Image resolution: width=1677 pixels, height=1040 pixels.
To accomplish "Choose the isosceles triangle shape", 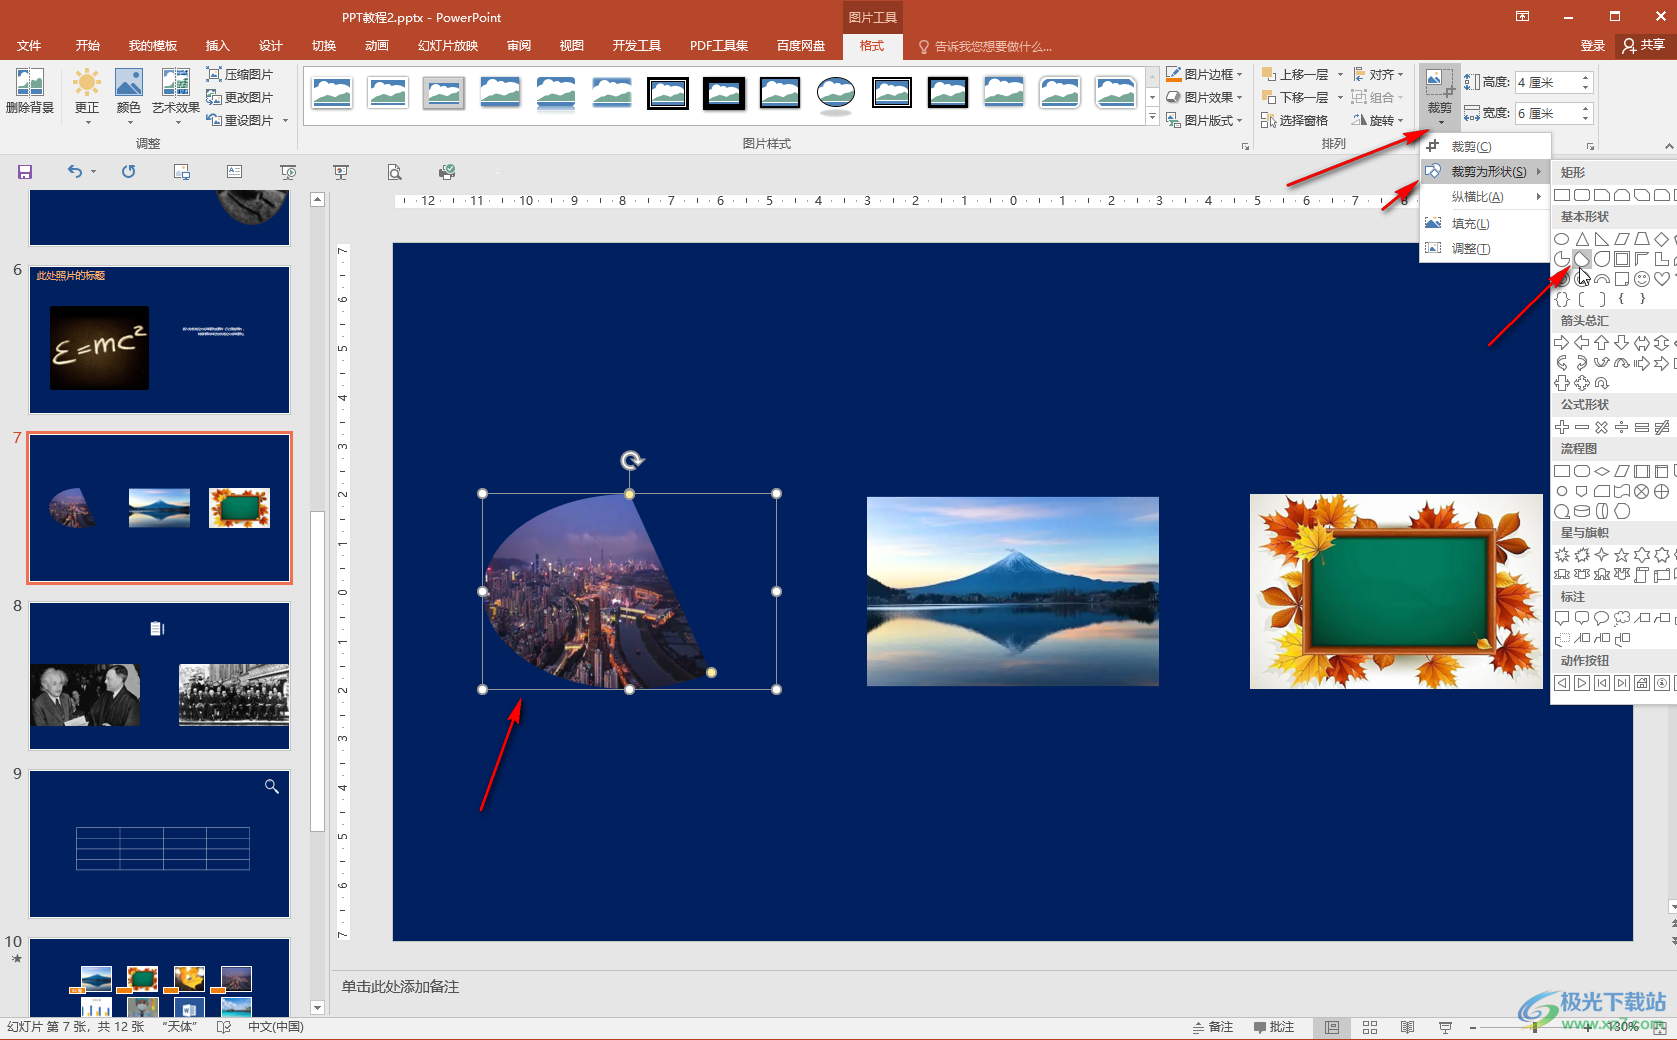I will coord(1582,240).
